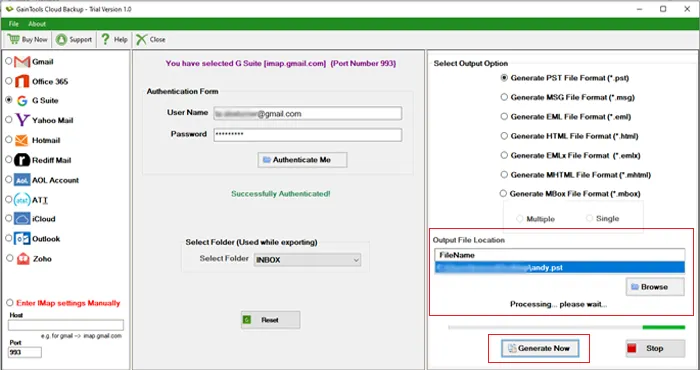The height and width of the screenshot is (370, 700).
Task: Click the Buy Now shopping cart icon
Action: 13,39
